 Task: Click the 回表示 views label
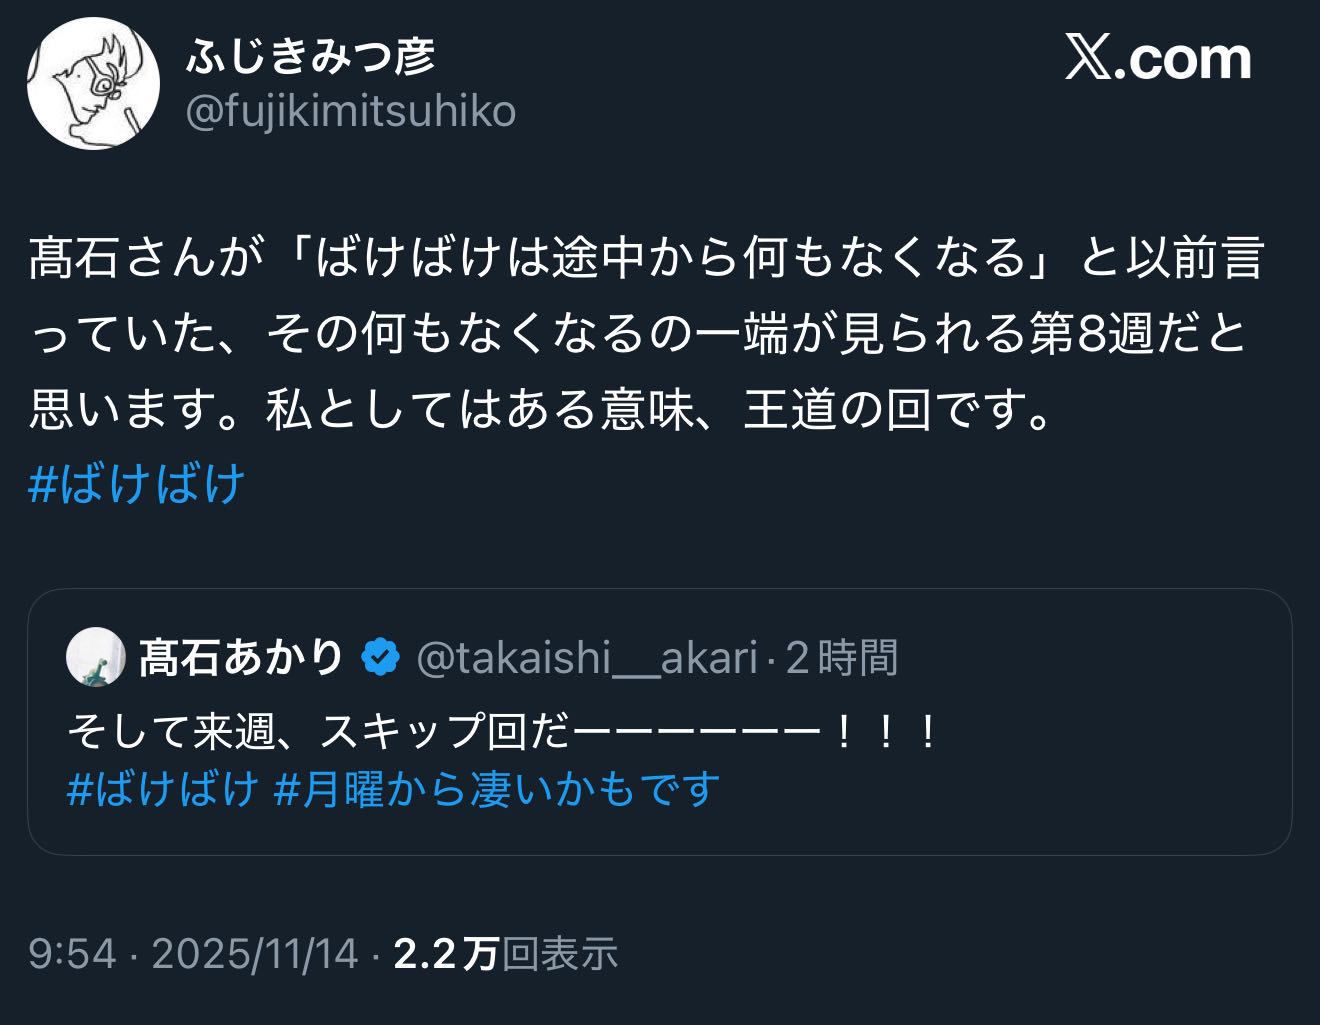pos(560,954)
